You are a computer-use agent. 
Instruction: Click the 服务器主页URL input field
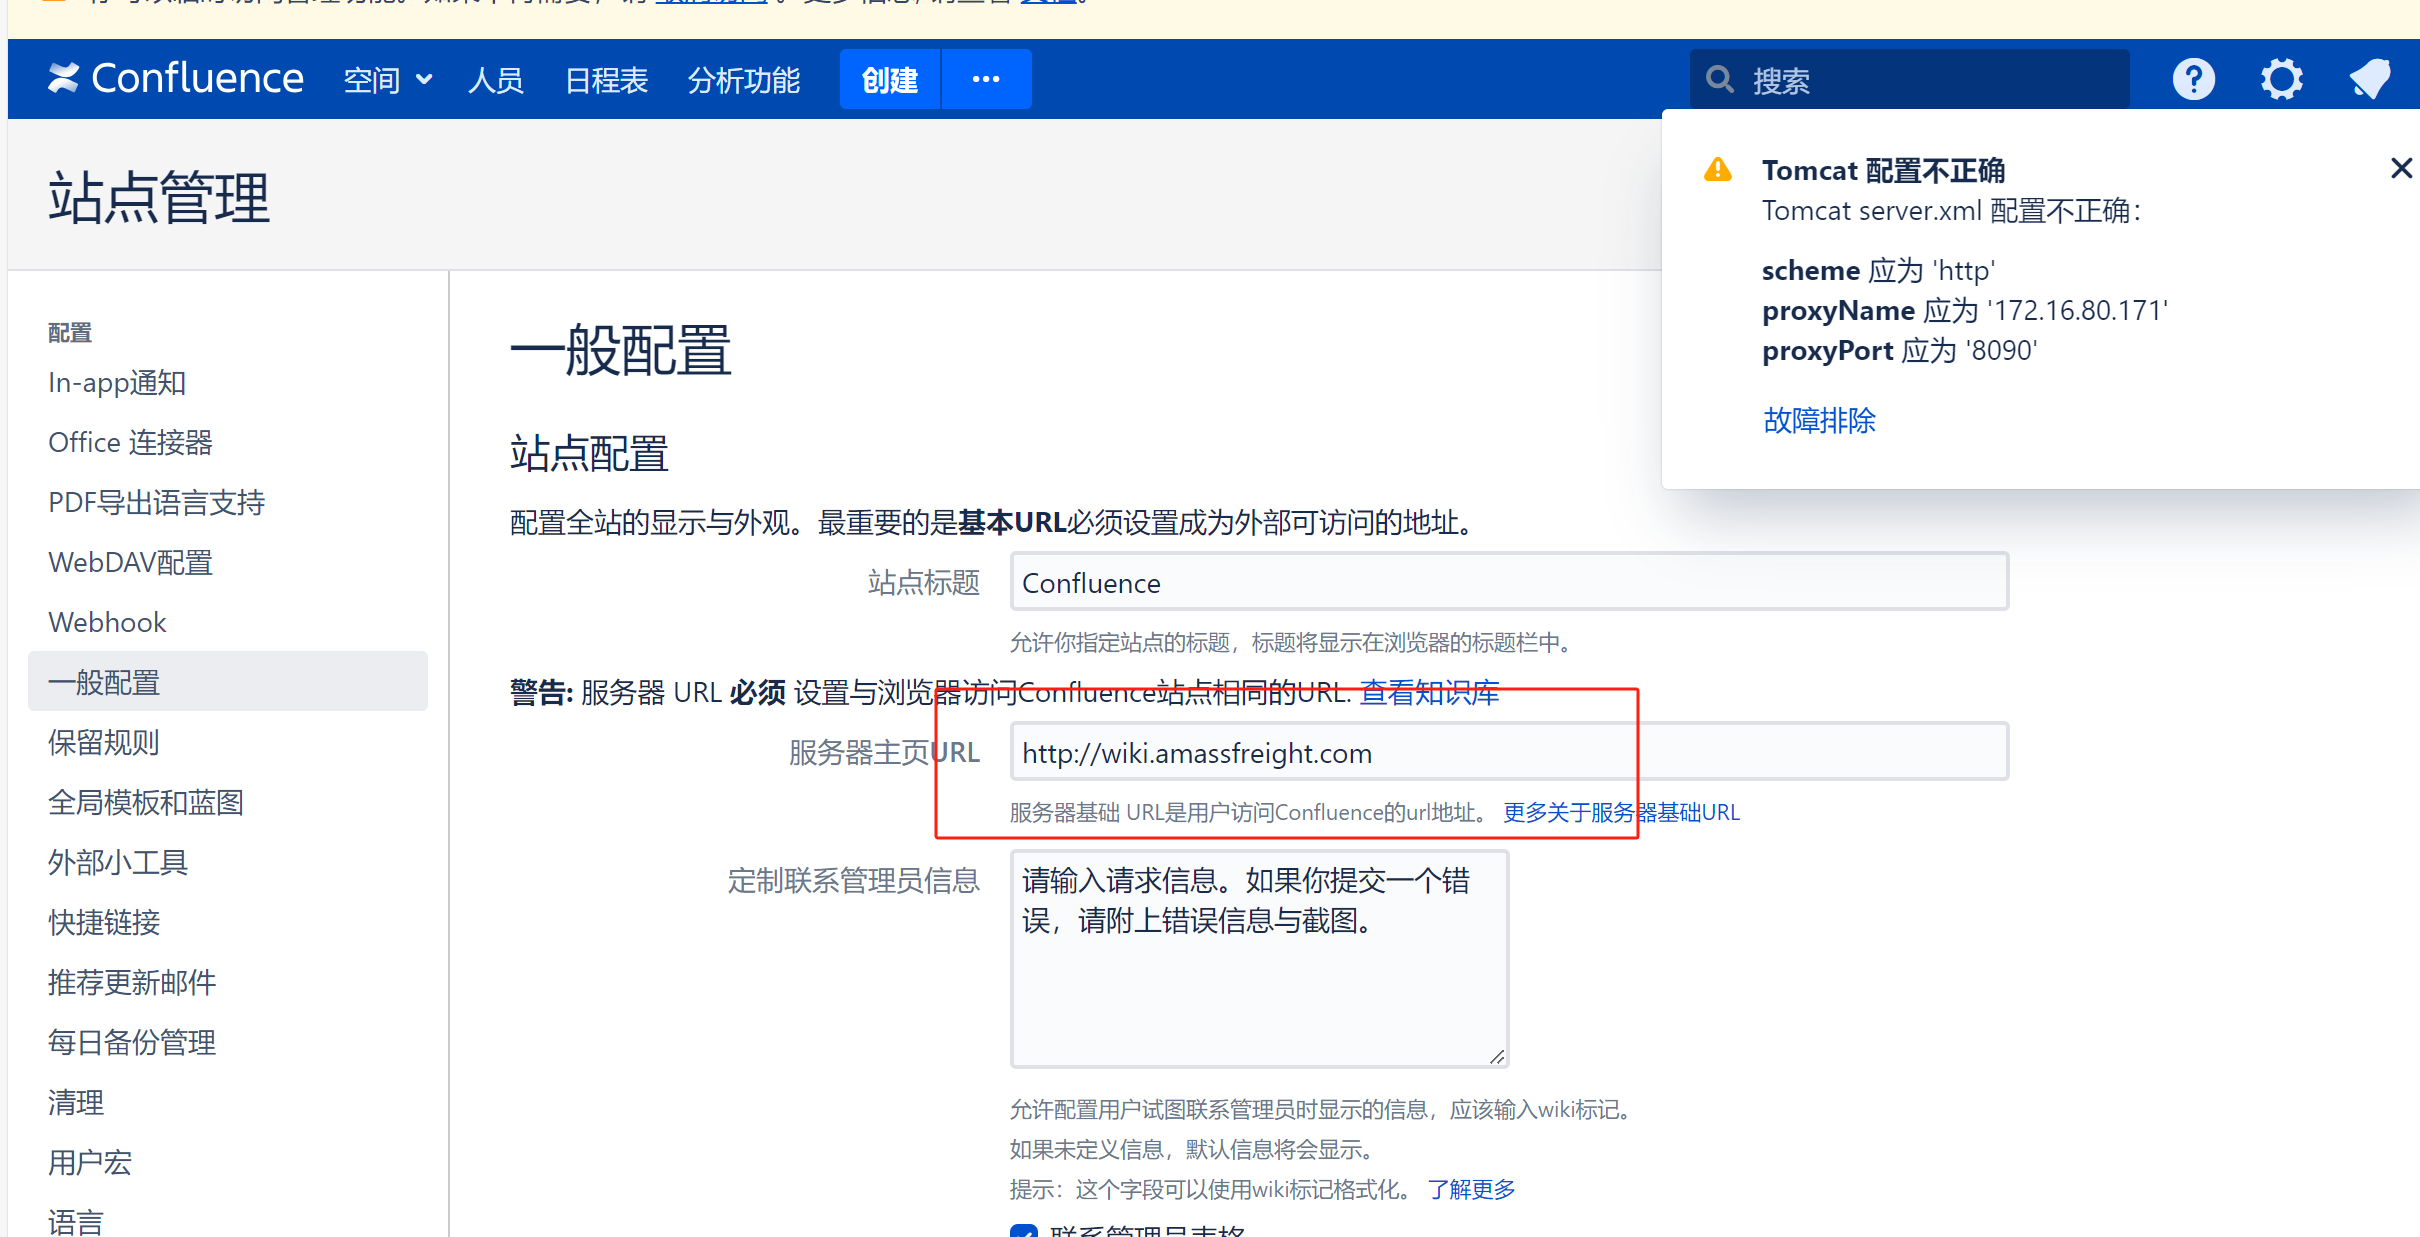[1509, 752]
